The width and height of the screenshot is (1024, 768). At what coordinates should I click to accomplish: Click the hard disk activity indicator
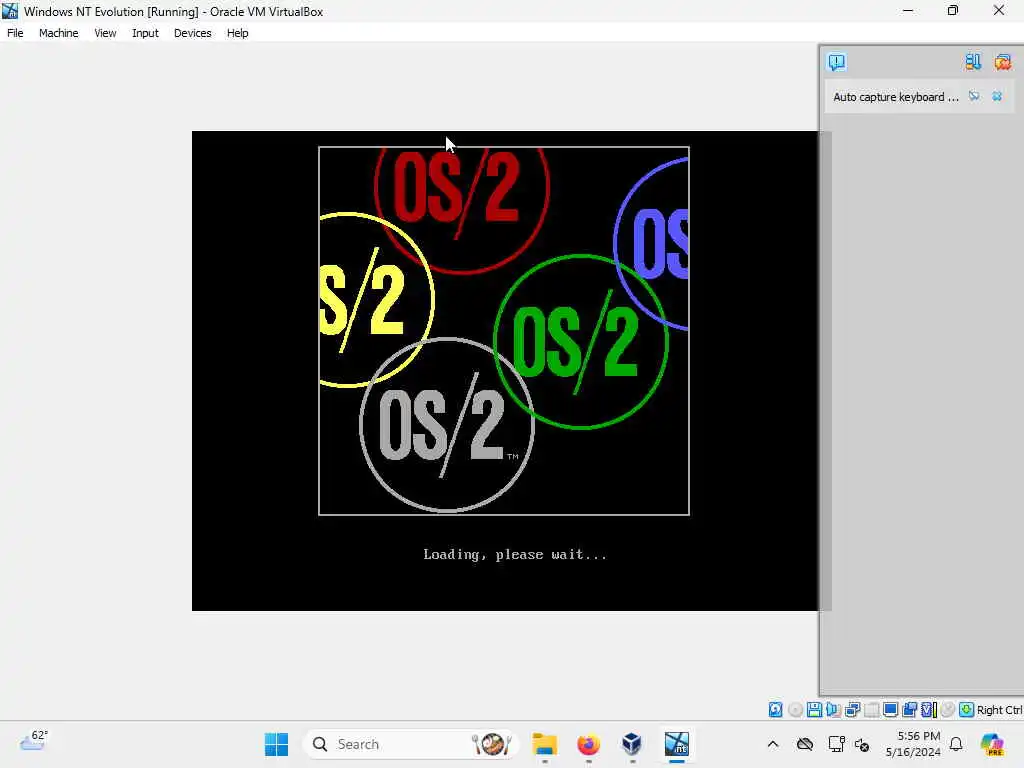(775, 710)
